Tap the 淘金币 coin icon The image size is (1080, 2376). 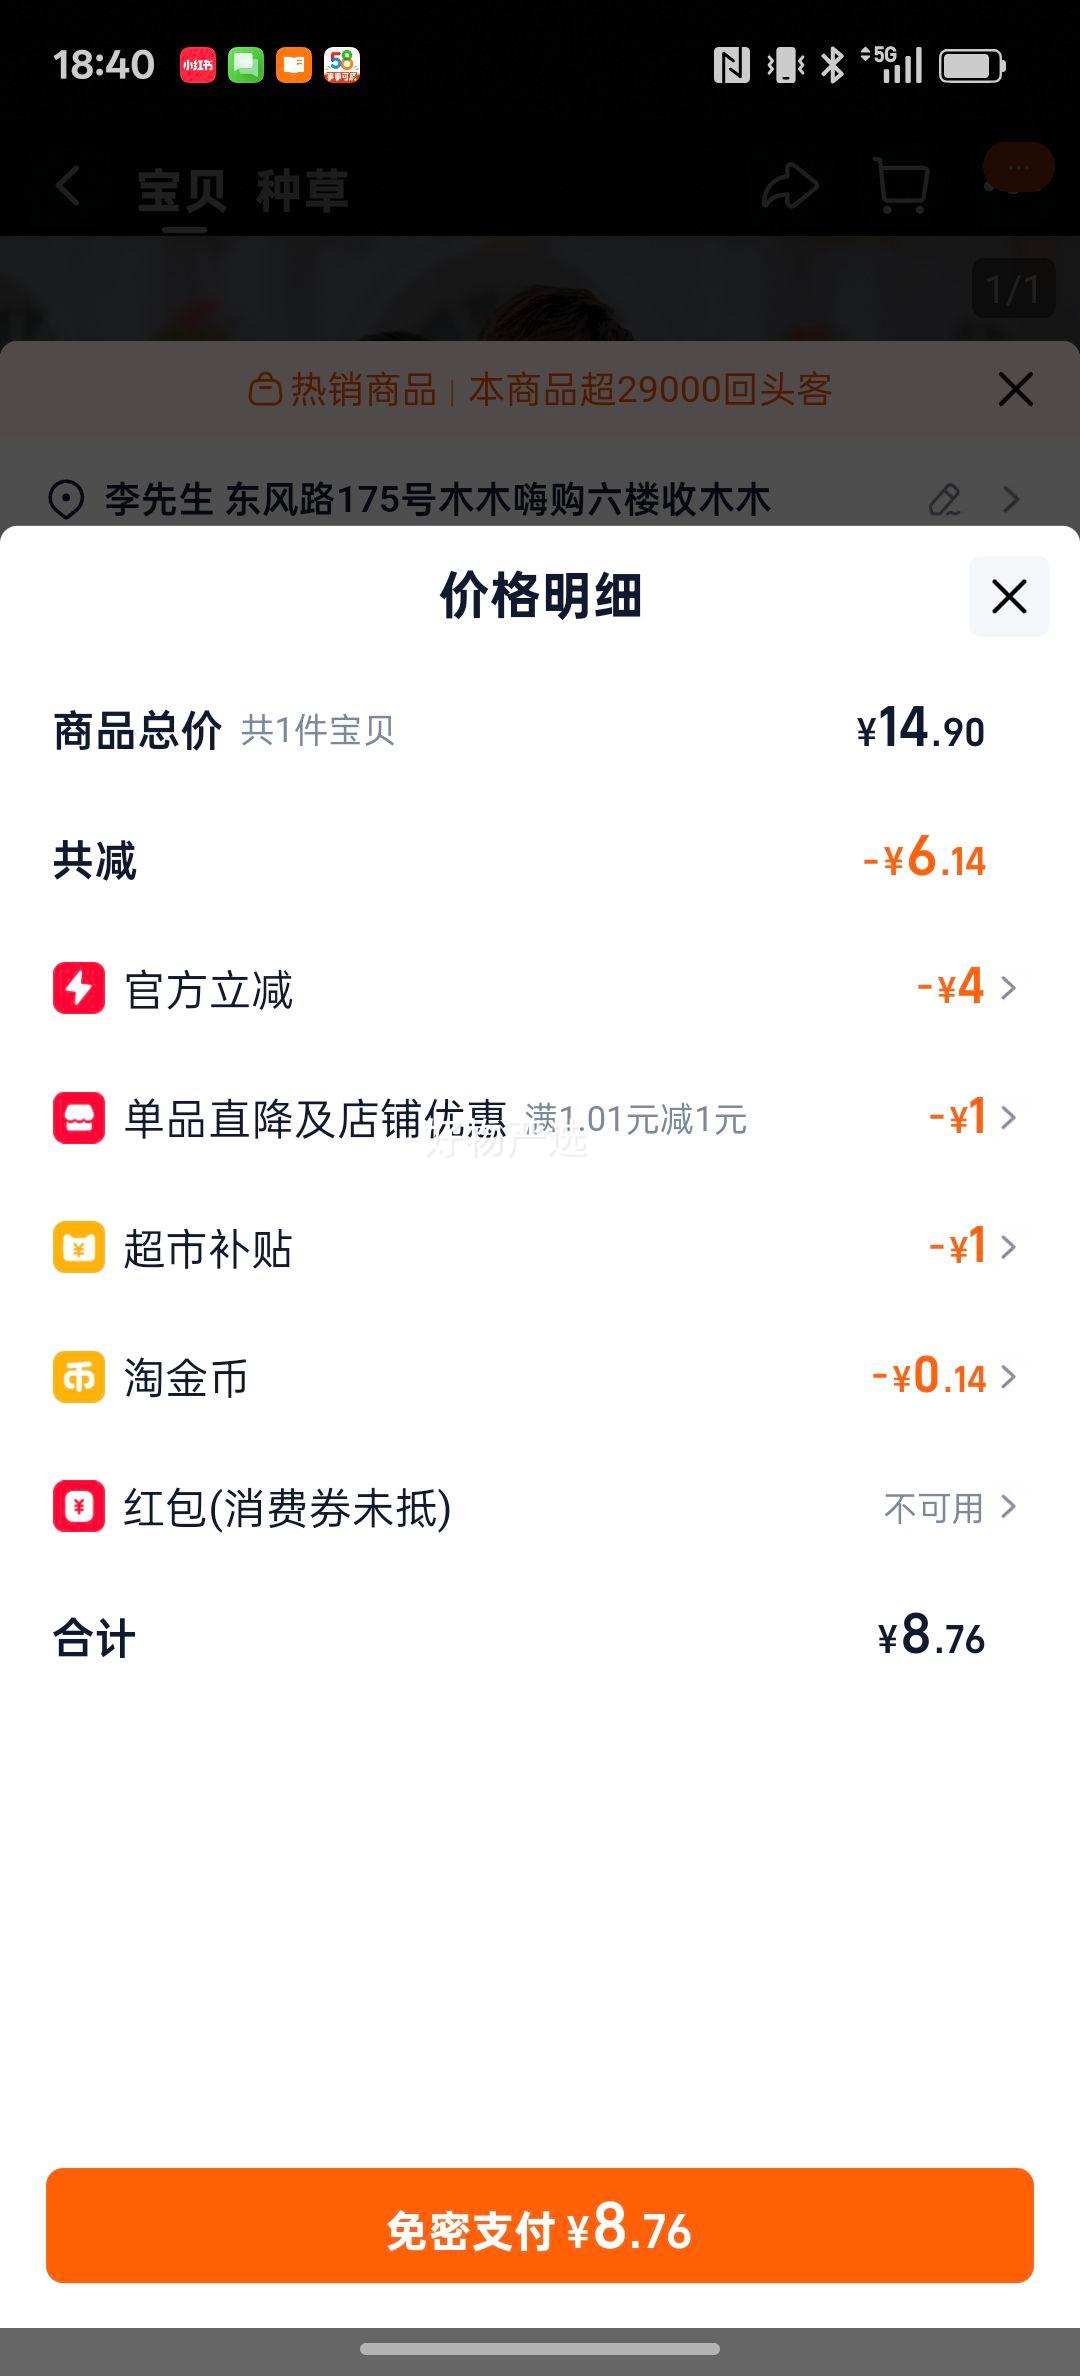pyautogui.click(x=79, y=1377)
